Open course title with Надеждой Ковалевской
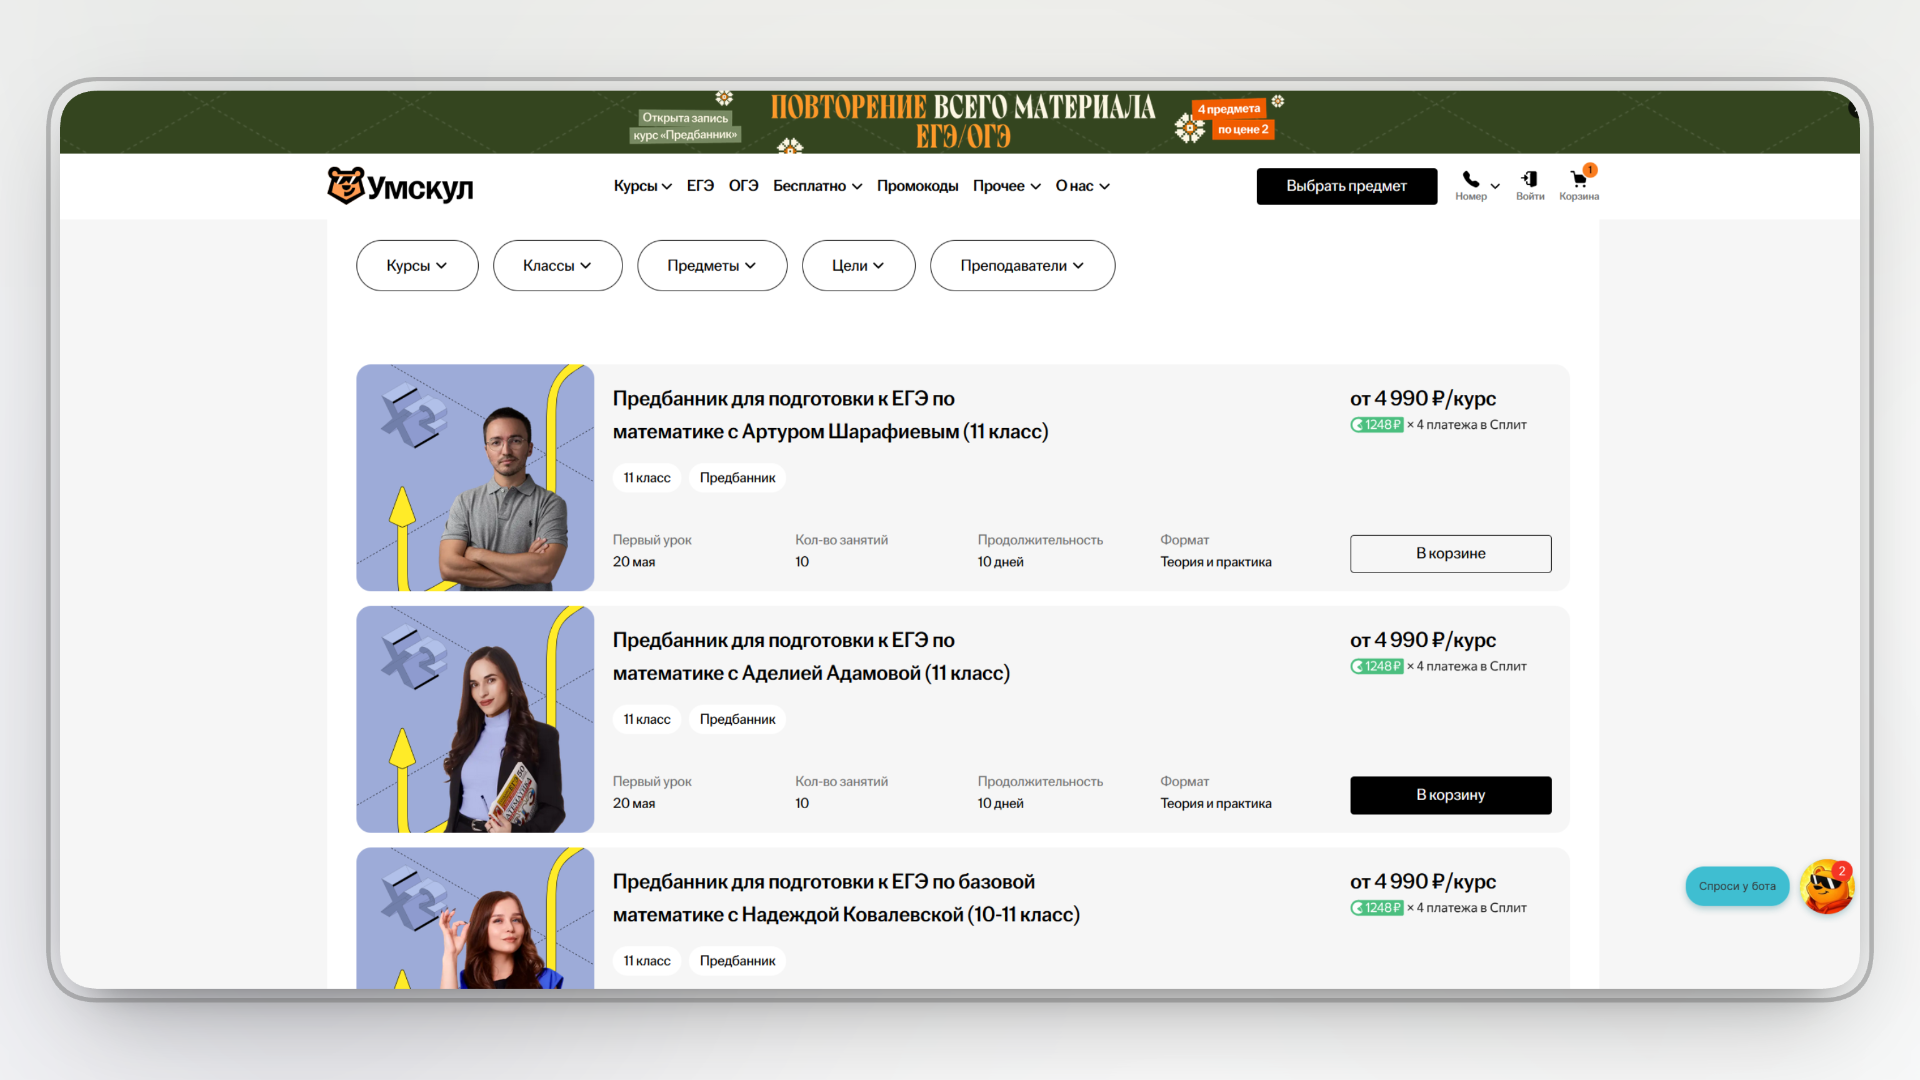Image resolution: width=1920 pixels, height=1080 pixels. click(846, 898)
